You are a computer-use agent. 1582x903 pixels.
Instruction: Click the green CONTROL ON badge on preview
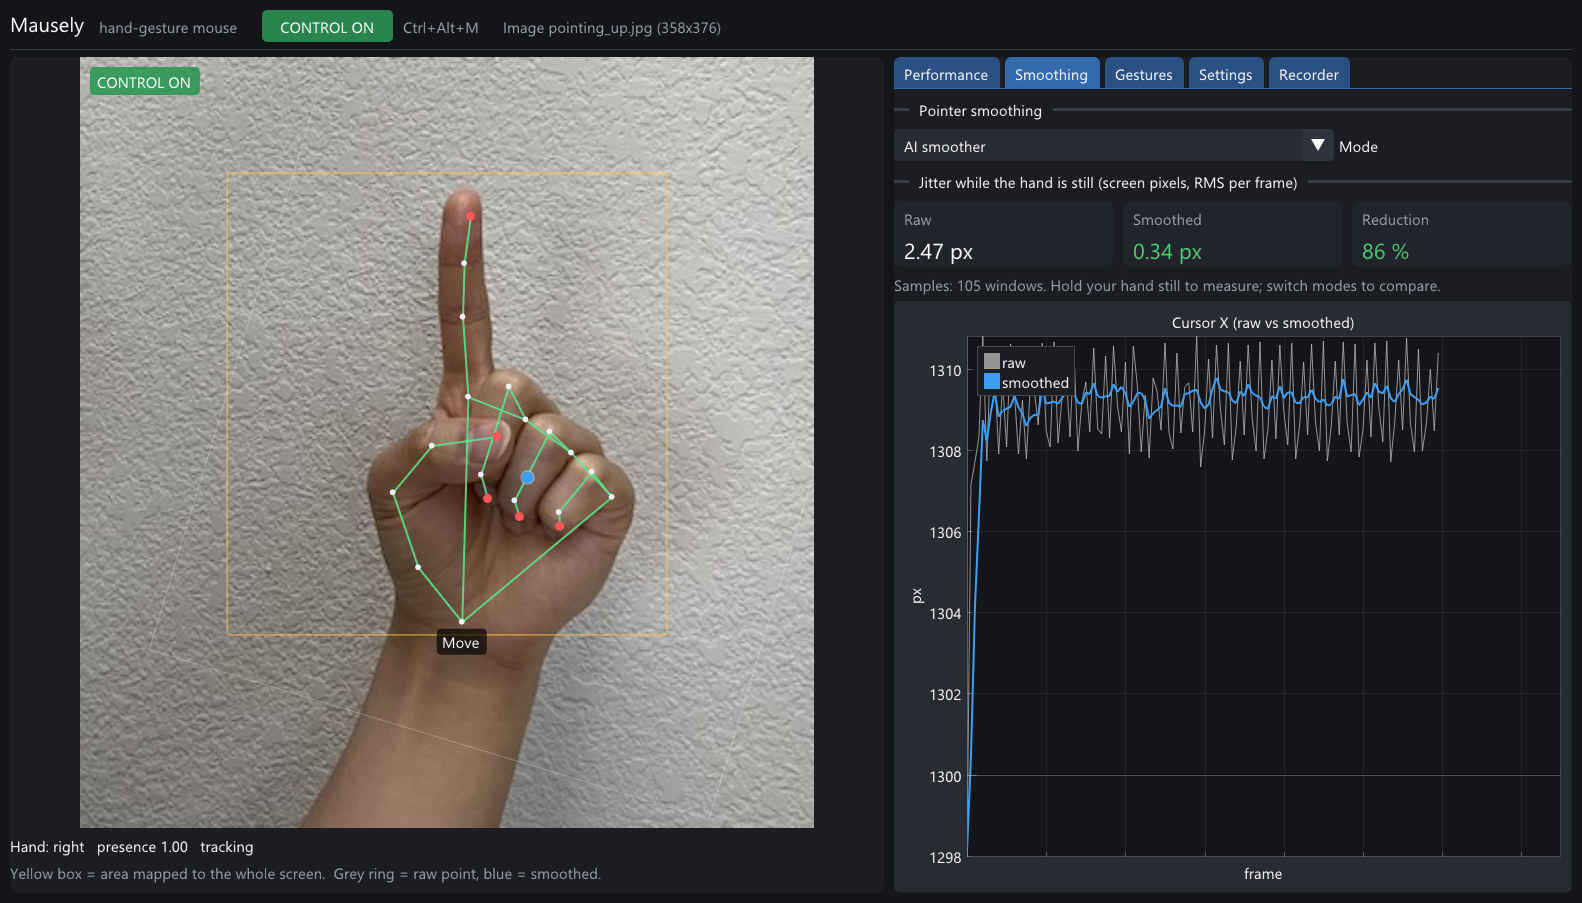click(x=144, y=82)
